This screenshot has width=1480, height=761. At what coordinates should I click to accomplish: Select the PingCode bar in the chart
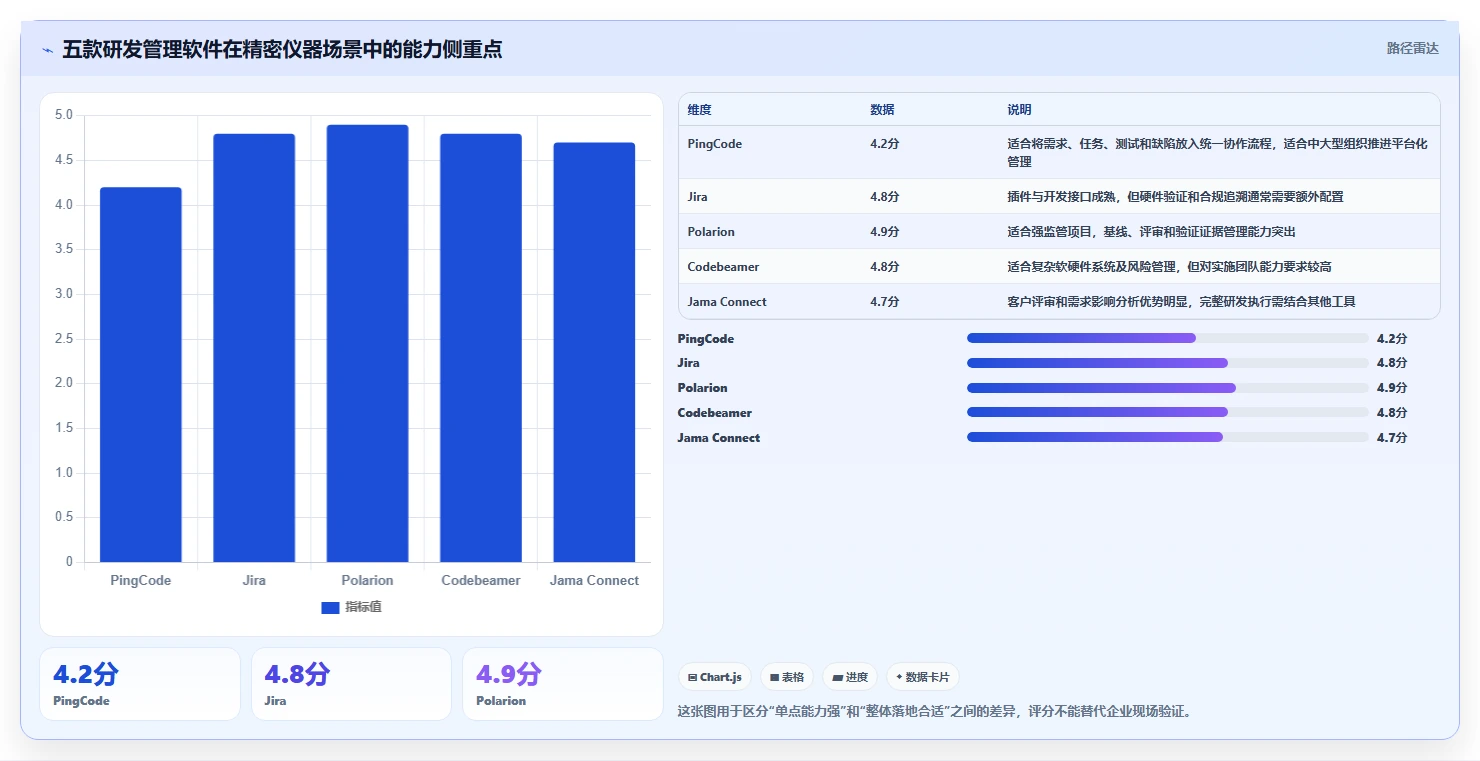pos(141,375)
